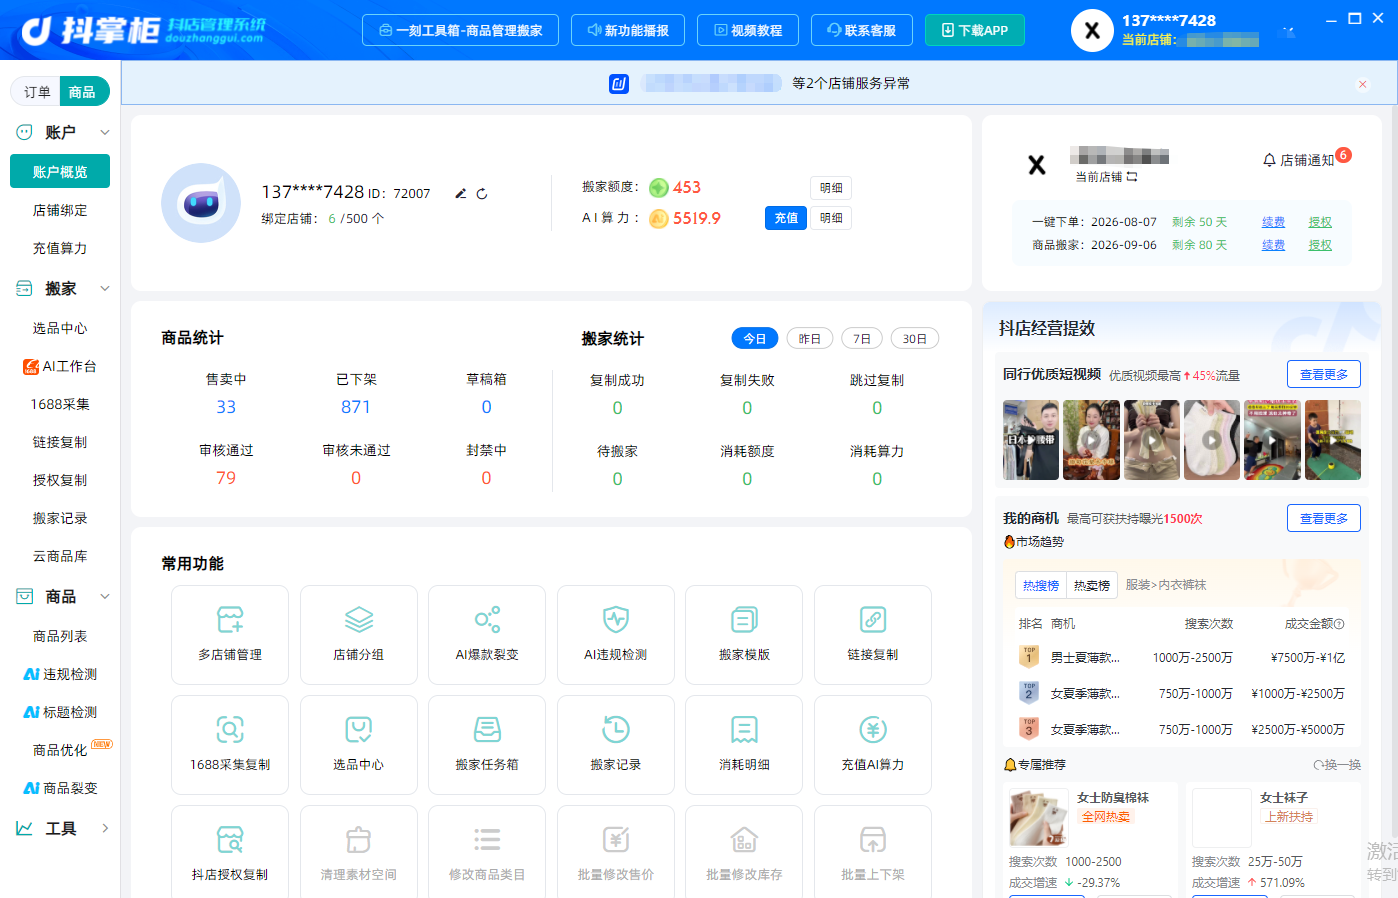This screenshot has height=898, width=1398.
Task: Open the 搬家模版 function icon
Action: coord(744,620)
